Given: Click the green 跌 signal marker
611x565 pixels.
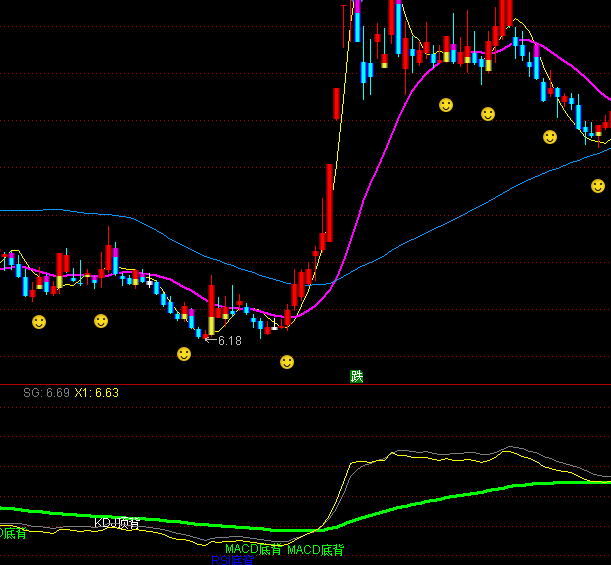Looking at the screenshot, I should (x=357, y=377).
